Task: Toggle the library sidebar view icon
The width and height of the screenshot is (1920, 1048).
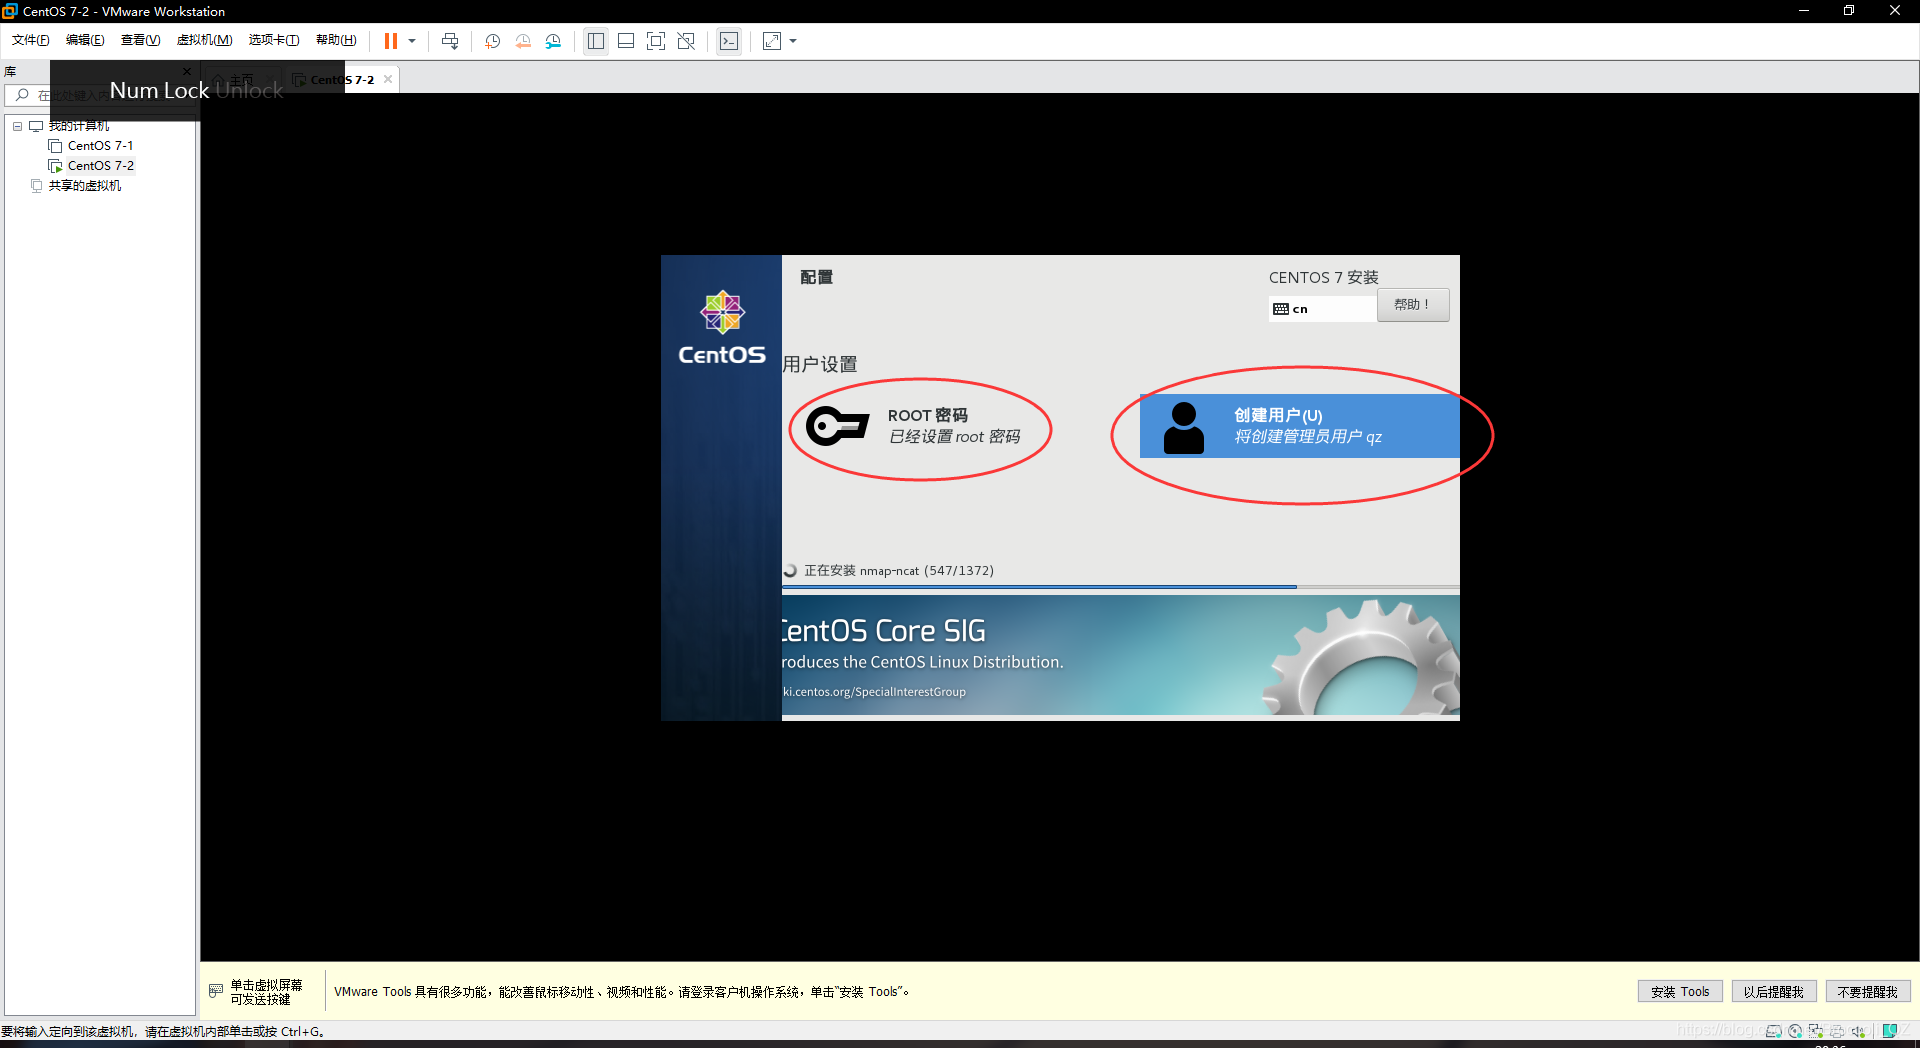Action: click(x=596, y=41)
